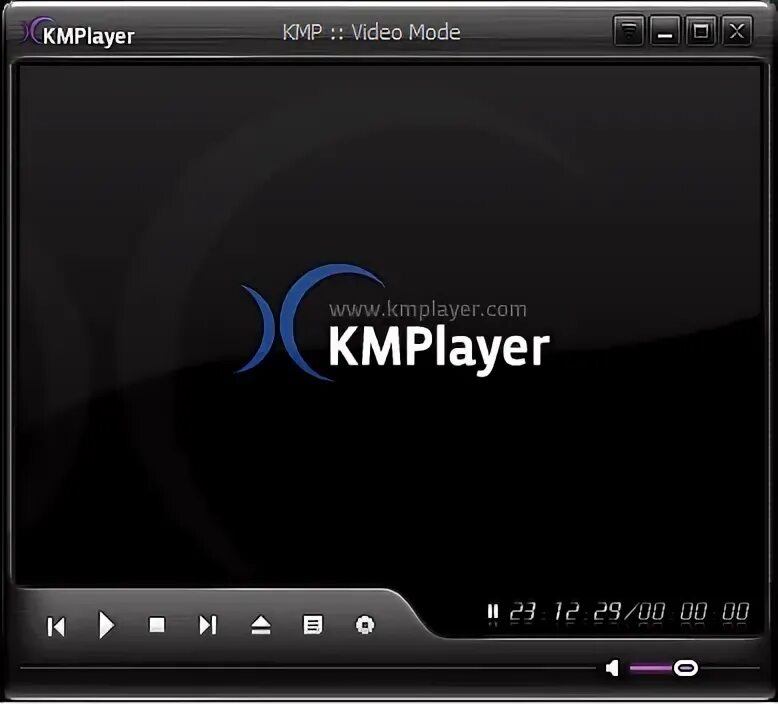778x704 pixels.
Task: Click the www.kmplayer.com text in the video area
Action: 428,310
